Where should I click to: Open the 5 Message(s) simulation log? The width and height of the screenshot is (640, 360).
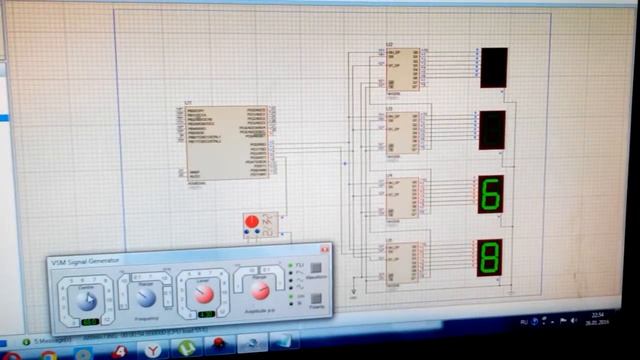(52, 341)
